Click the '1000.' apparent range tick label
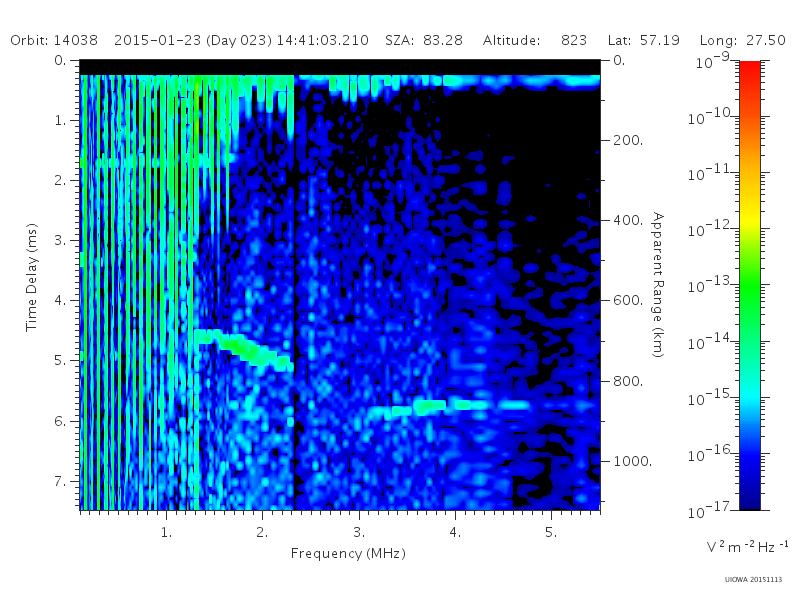 coord(633,461)
